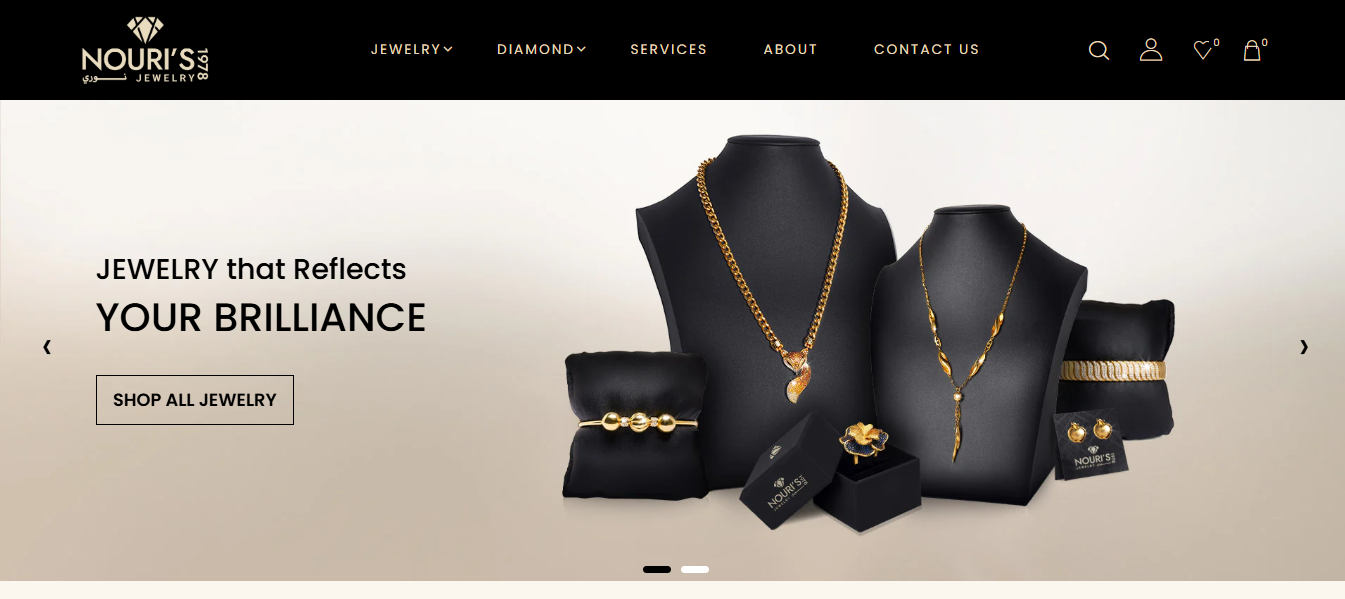Advance to next slide with right arrow
Image resolution: width=1345 pixels, height=599 pixels.
tap(1303, 347)
